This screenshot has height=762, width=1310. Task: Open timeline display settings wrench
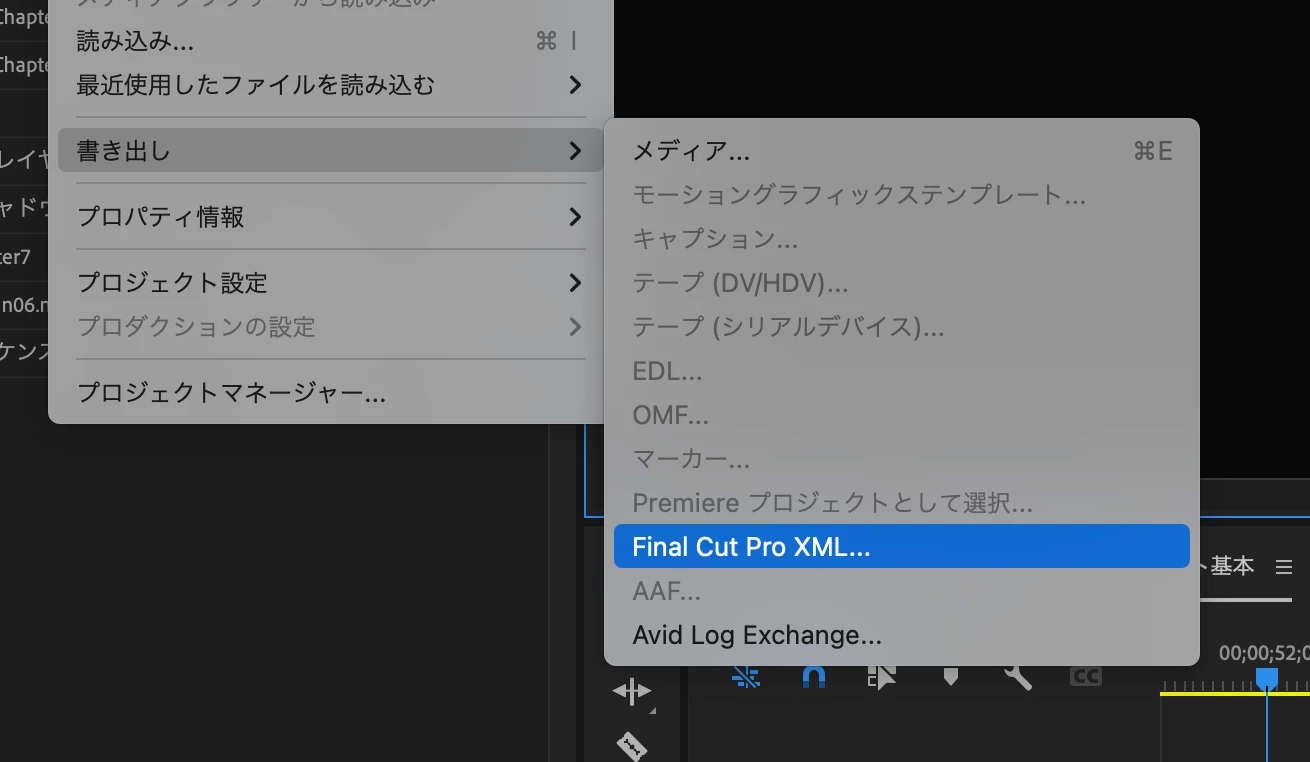click(1017, 677)
